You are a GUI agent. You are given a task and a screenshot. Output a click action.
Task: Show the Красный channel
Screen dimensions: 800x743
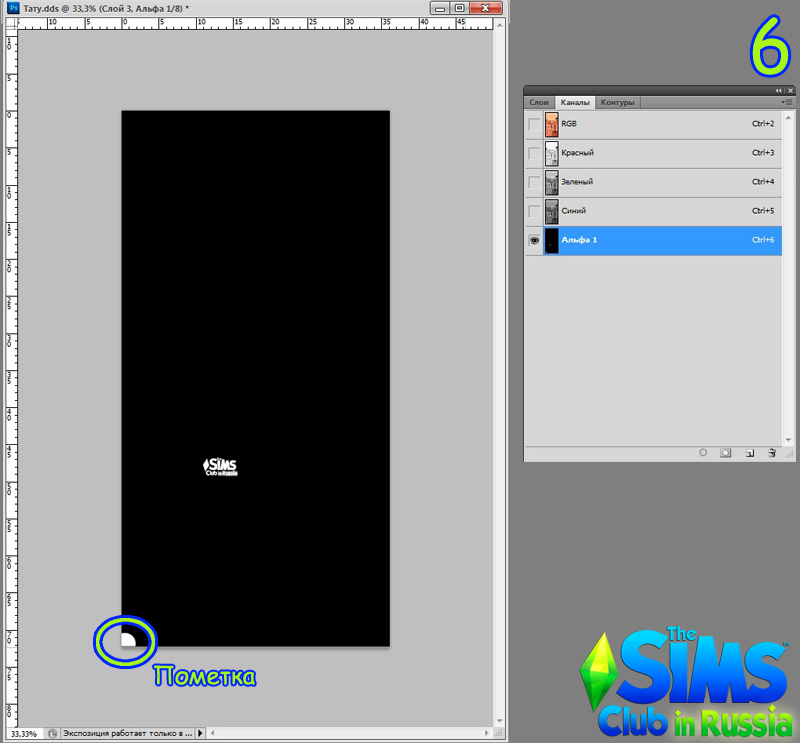[x=534, y=153]
